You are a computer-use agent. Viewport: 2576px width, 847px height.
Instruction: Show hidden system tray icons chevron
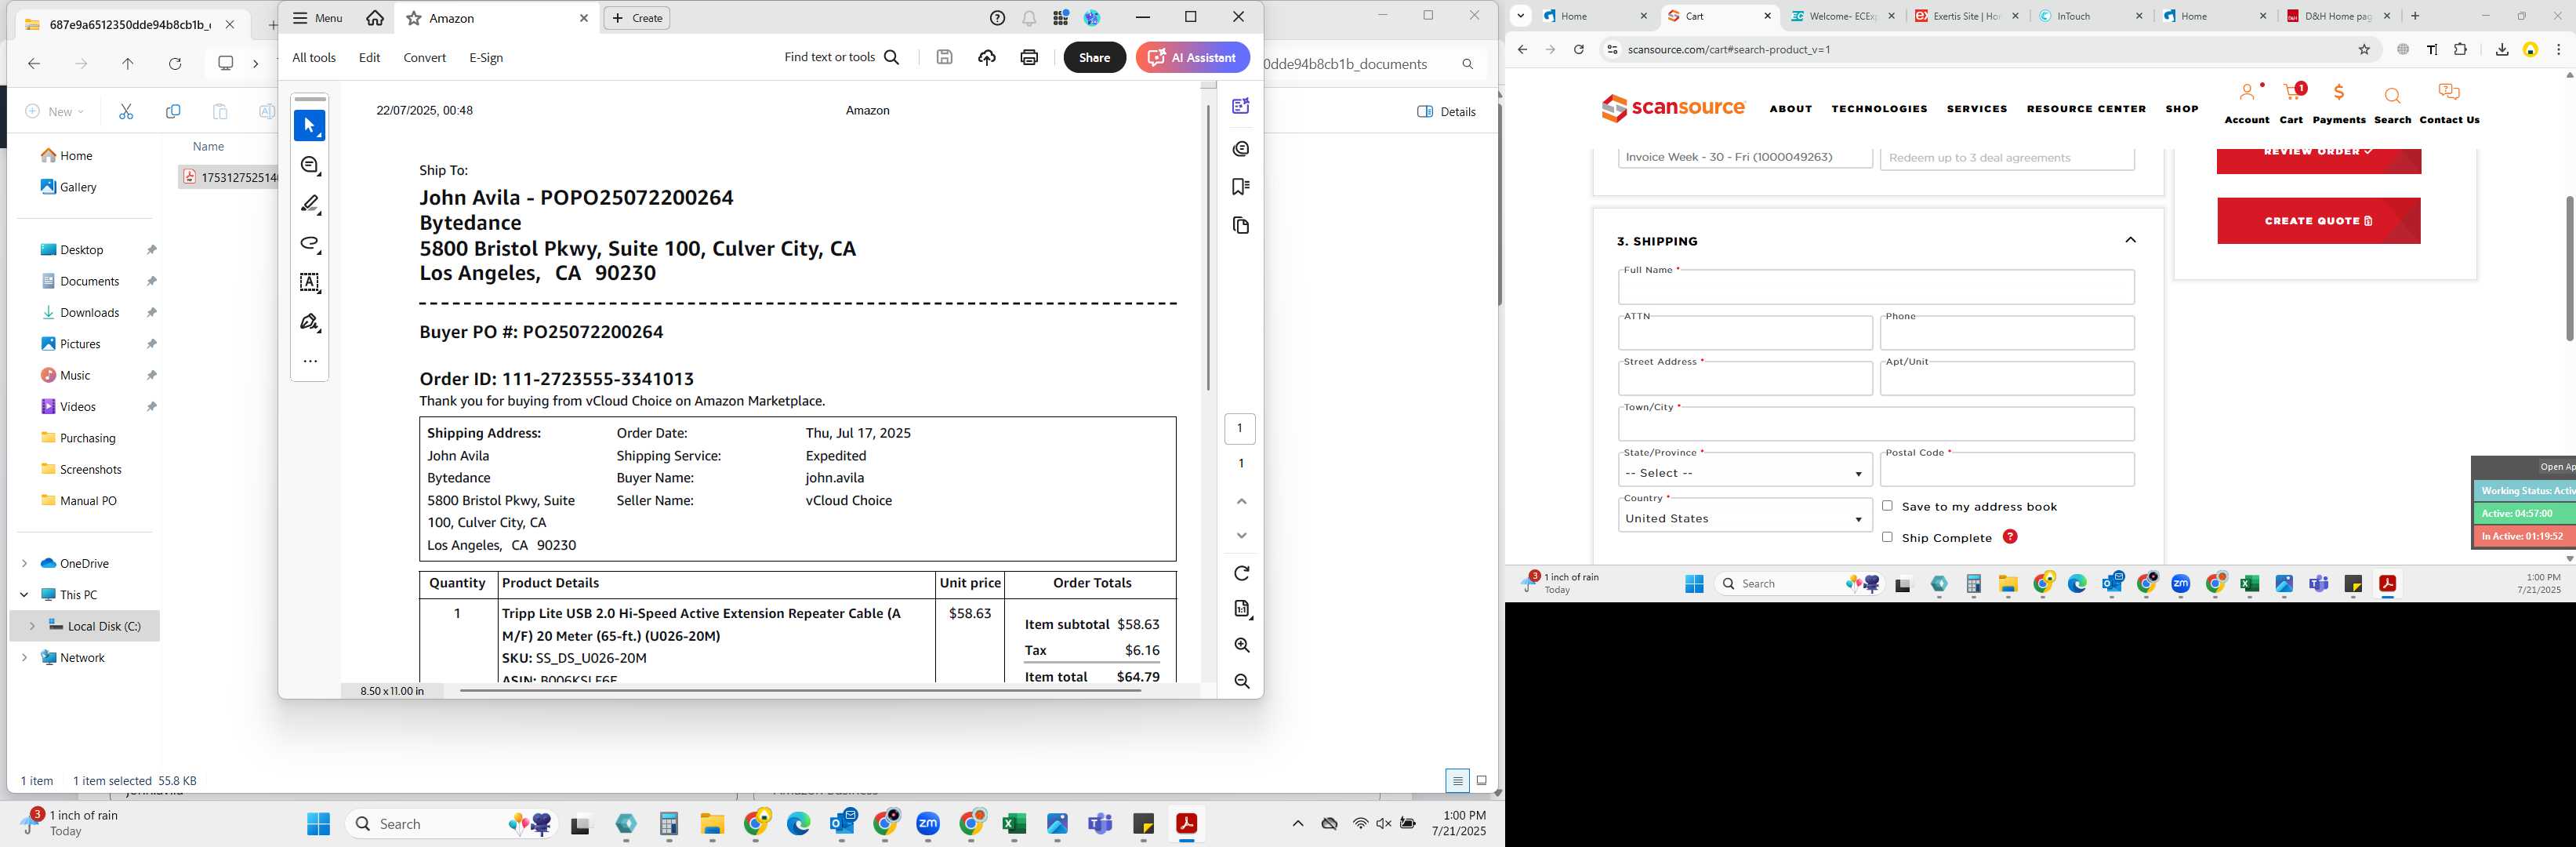click(x=1298, y=824)
